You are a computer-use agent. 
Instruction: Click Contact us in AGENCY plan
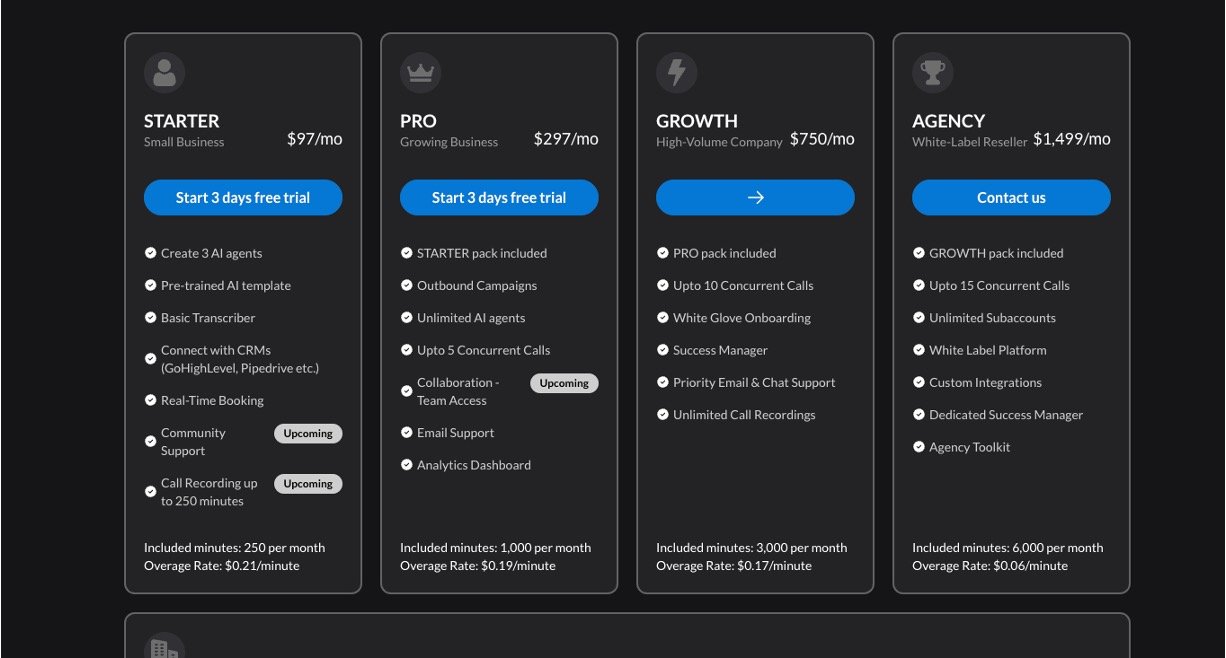click(x=1011, y=198)
